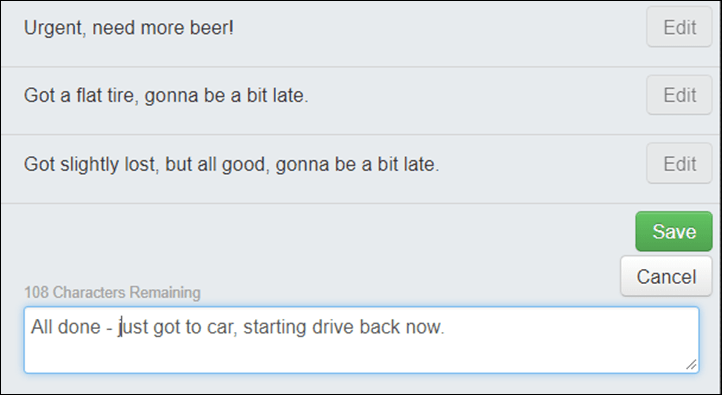This screenshot has width=722, height=395.
Task: Click the "108 Characters Remaining" counter
Action: tap(112, 292)
